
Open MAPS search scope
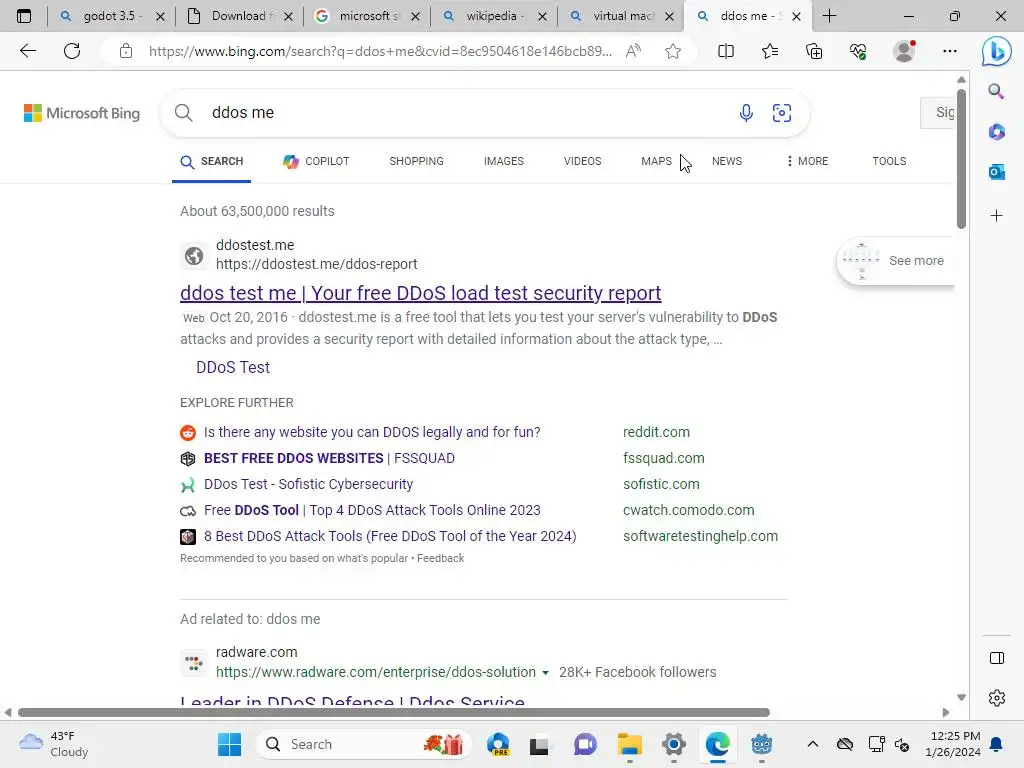656,161
